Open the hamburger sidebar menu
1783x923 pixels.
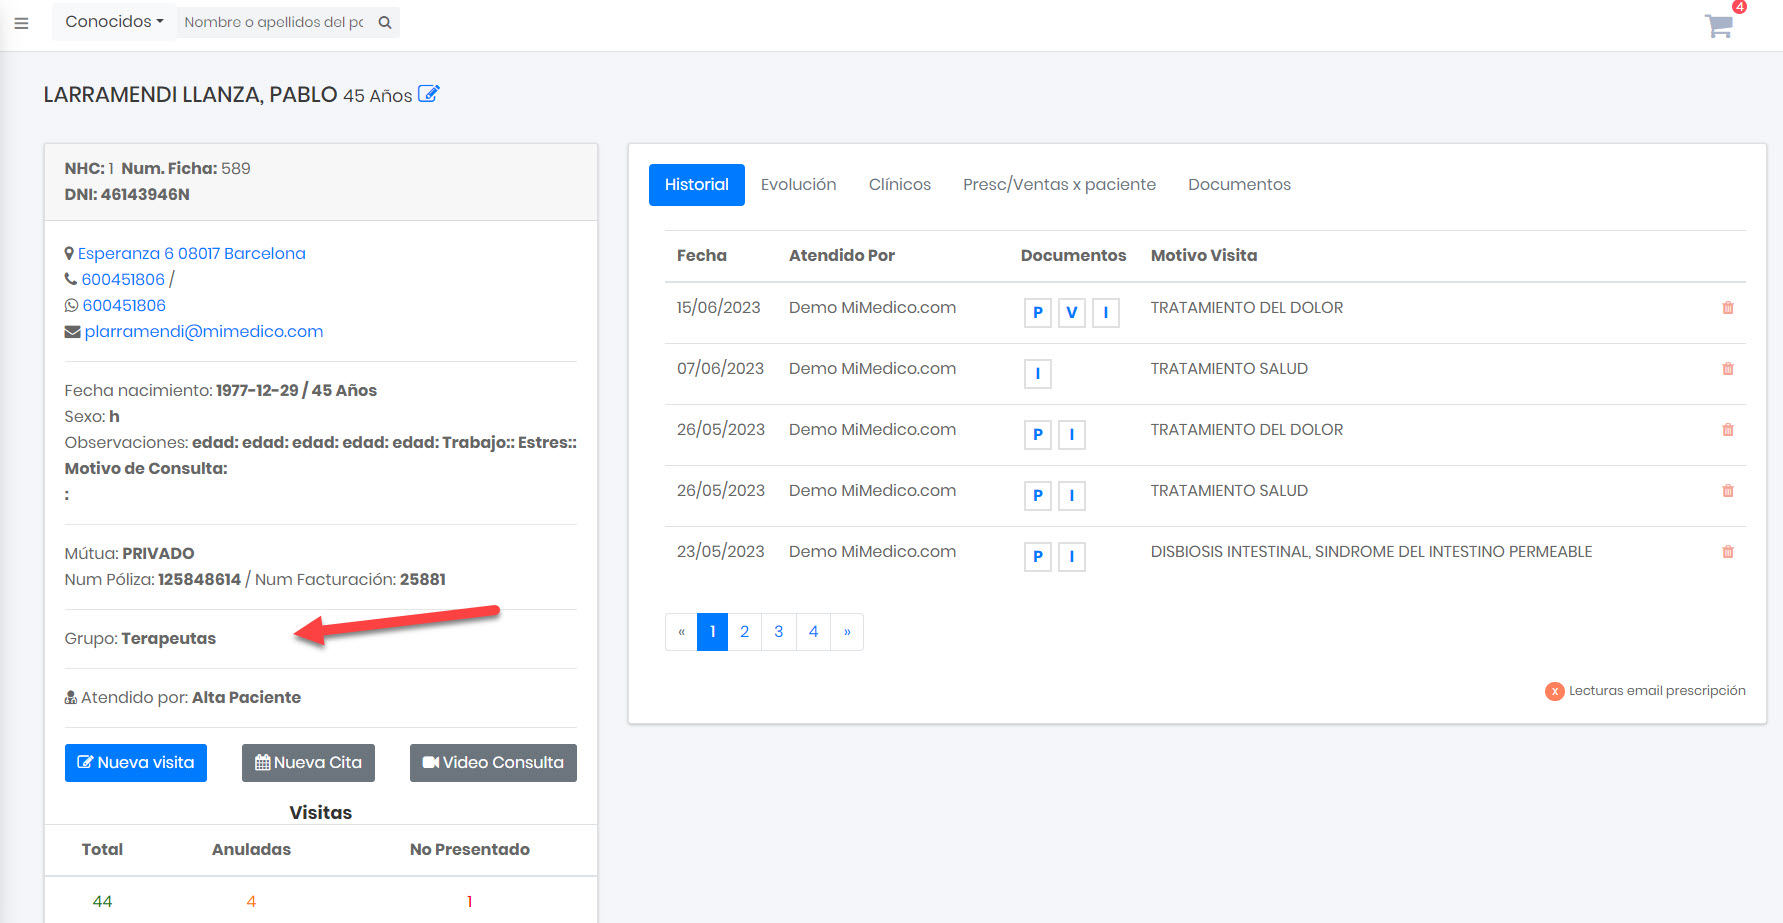tap(21, 23)
